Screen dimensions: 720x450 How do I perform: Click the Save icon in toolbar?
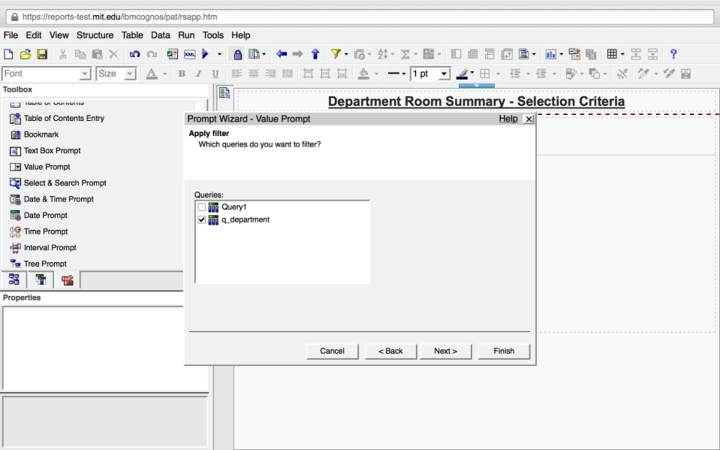click(42, 54)
